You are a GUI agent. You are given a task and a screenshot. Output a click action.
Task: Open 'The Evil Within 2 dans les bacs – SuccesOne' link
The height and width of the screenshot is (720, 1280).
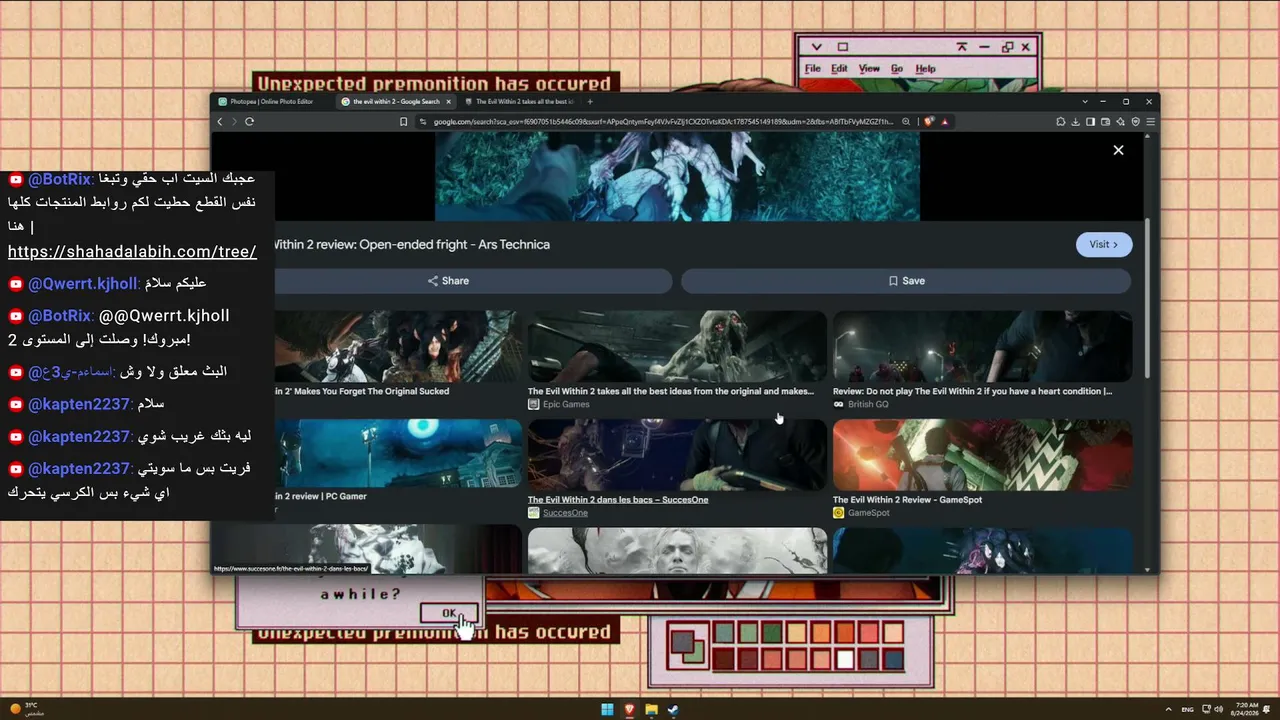tap(618, 500)
